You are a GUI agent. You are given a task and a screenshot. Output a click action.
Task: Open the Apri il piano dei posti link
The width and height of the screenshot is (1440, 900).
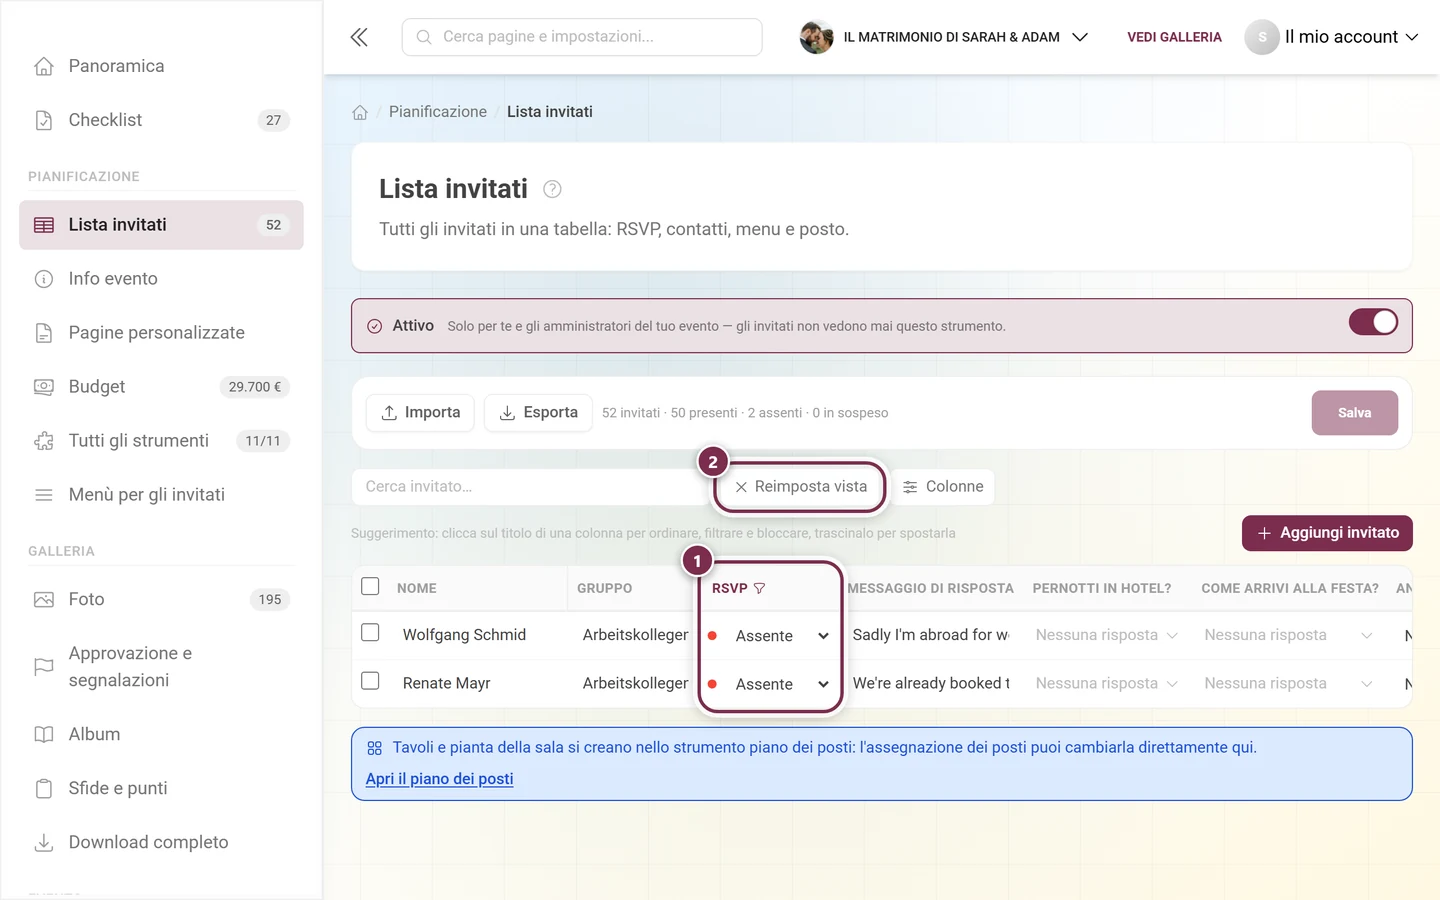coord(439,779)
